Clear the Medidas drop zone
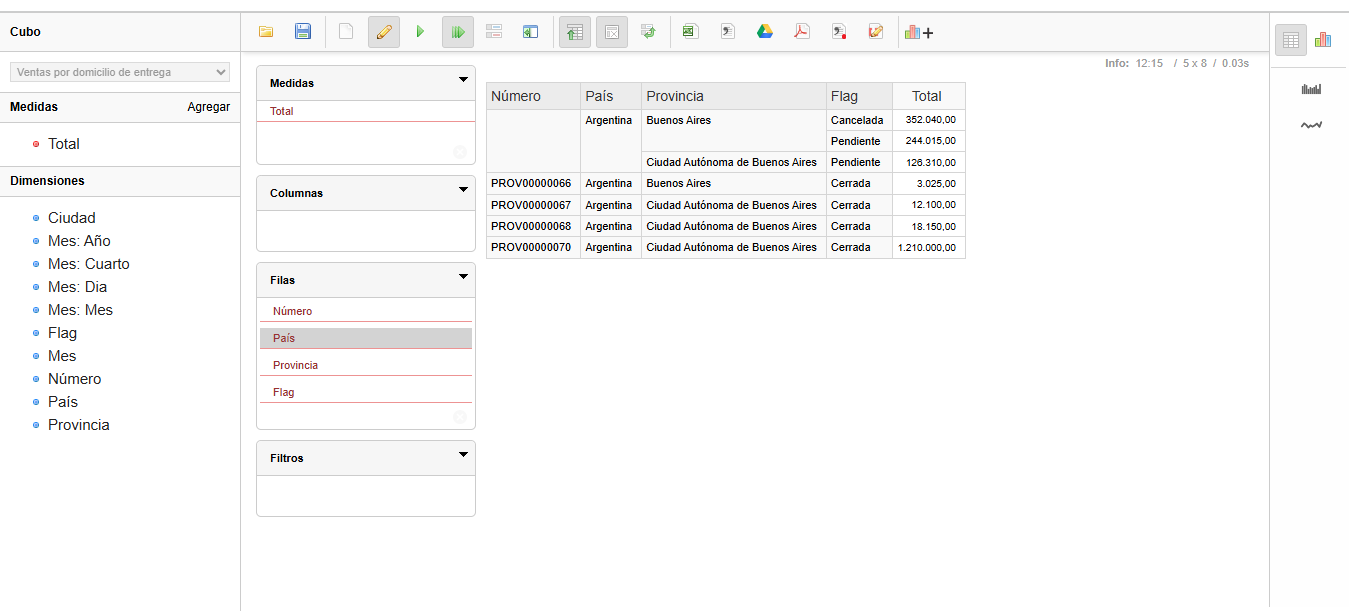This screenshot has width=1349, height=611. coord(459,152)
